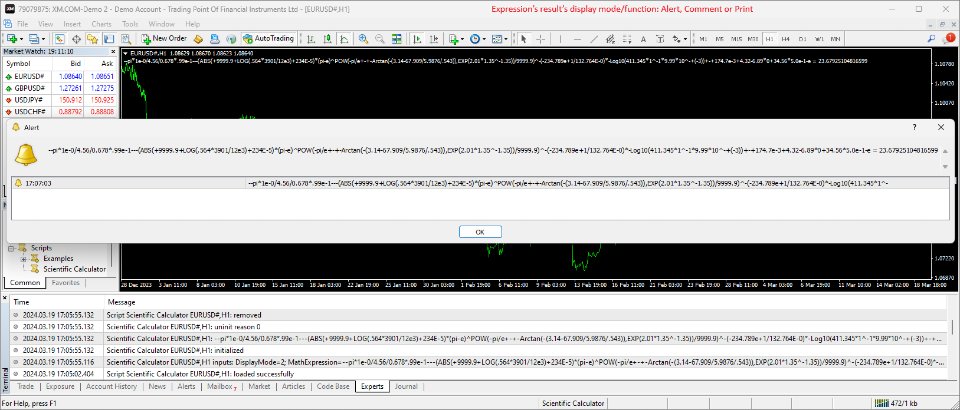The width and height of the screenshot is (960, 410).
Task: Open a new chart window
Action: pos(12,39)
